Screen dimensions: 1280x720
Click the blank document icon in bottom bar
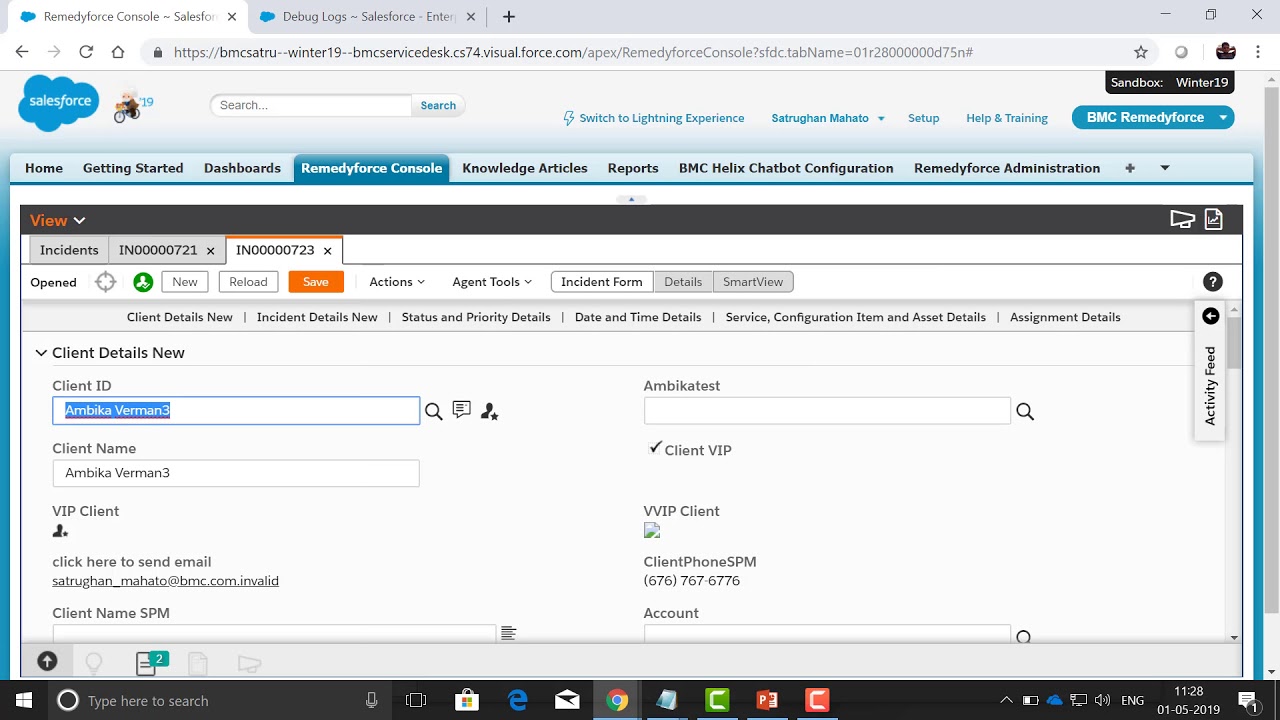tap(198, 663)
